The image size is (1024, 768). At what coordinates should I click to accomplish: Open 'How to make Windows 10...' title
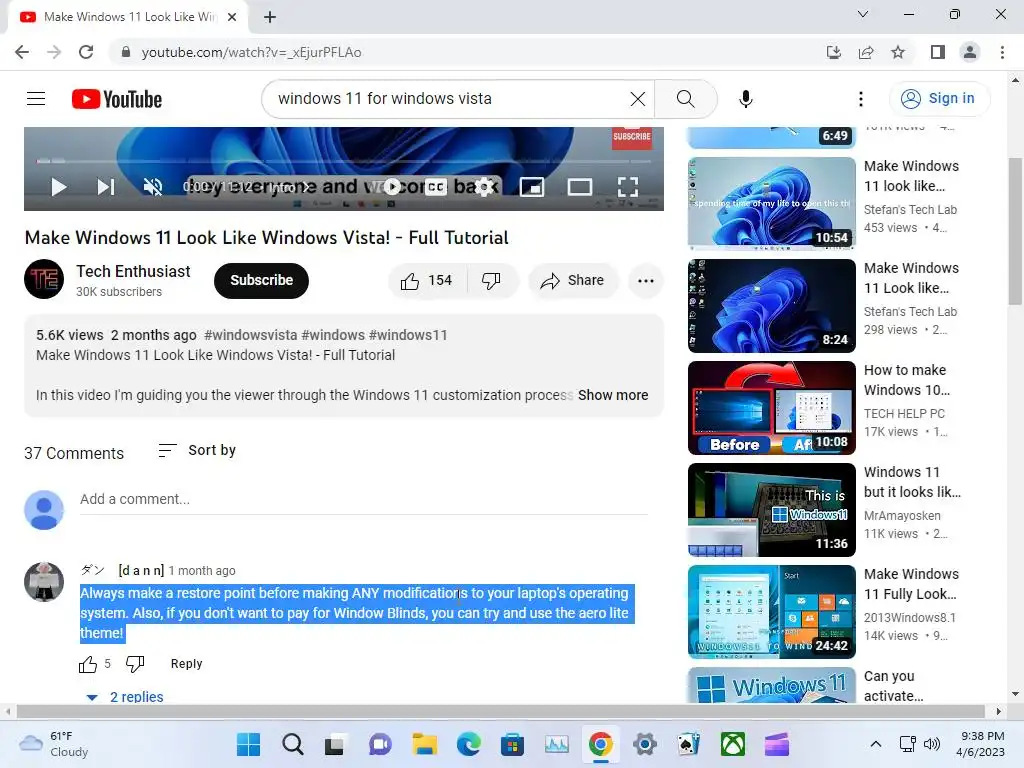point(906,380)
